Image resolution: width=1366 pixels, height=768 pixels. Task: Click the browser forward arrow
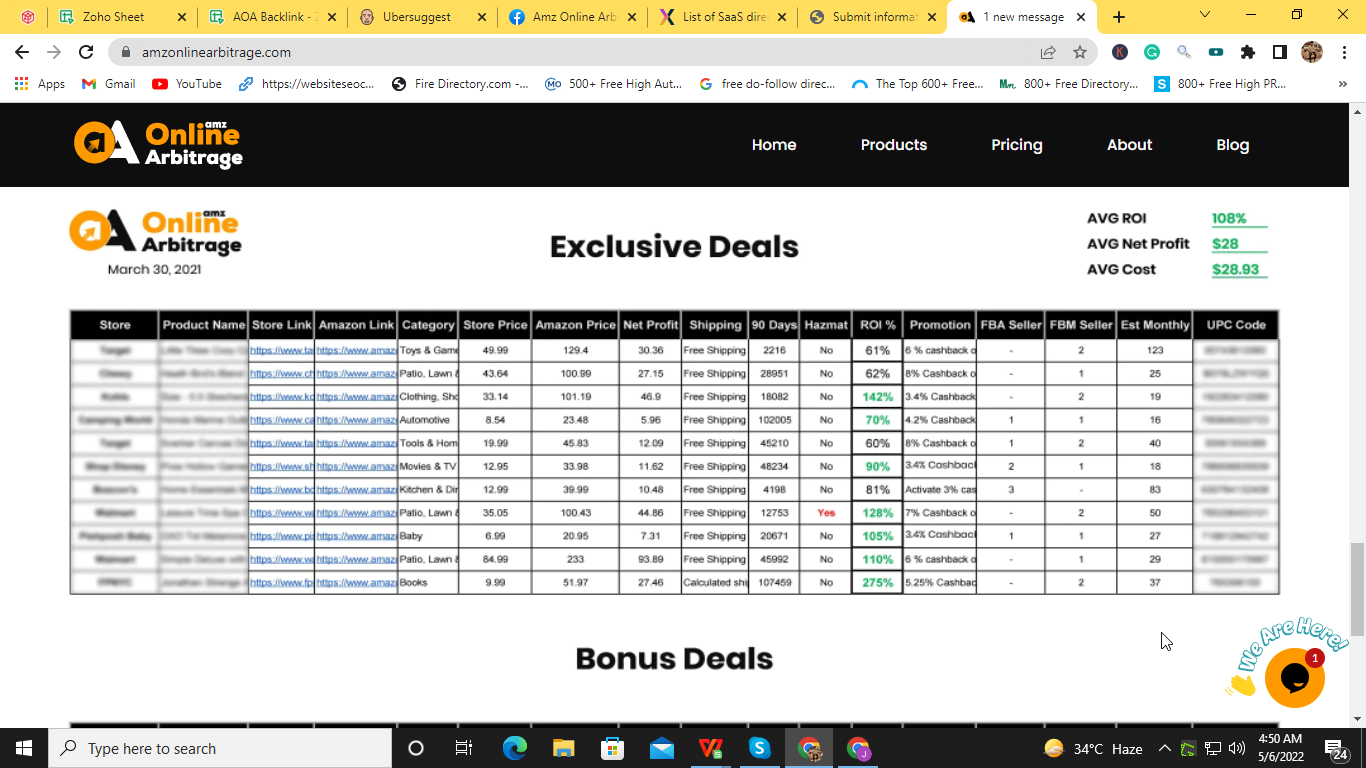click(54, 52)
